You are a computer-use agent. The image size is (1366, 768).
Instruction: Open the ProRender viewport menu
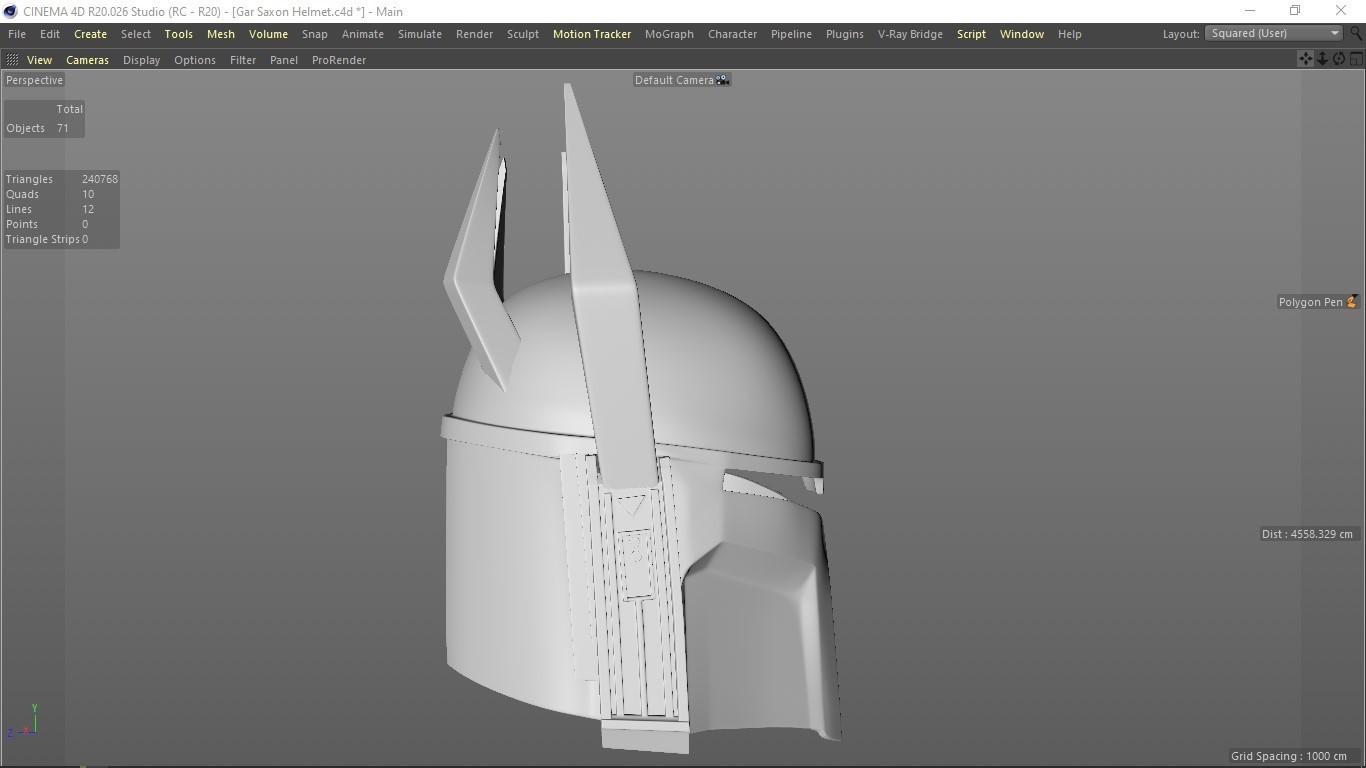pos(338,59)
